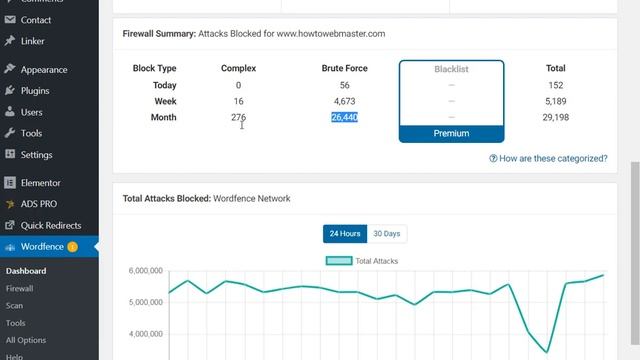Viewport: 640px width, 360px height.
Task: Click the Month row label
Action: tap(163, 117)
